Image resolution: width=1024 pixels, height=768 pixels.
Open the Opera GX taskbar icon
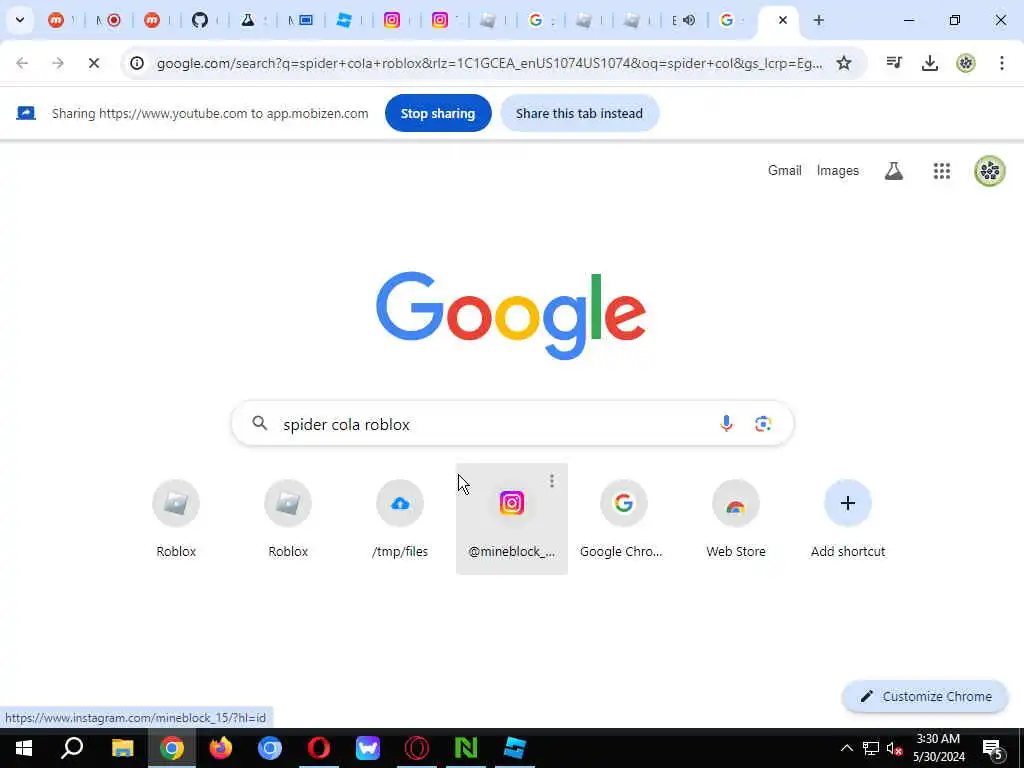click(x=417, y=748)
